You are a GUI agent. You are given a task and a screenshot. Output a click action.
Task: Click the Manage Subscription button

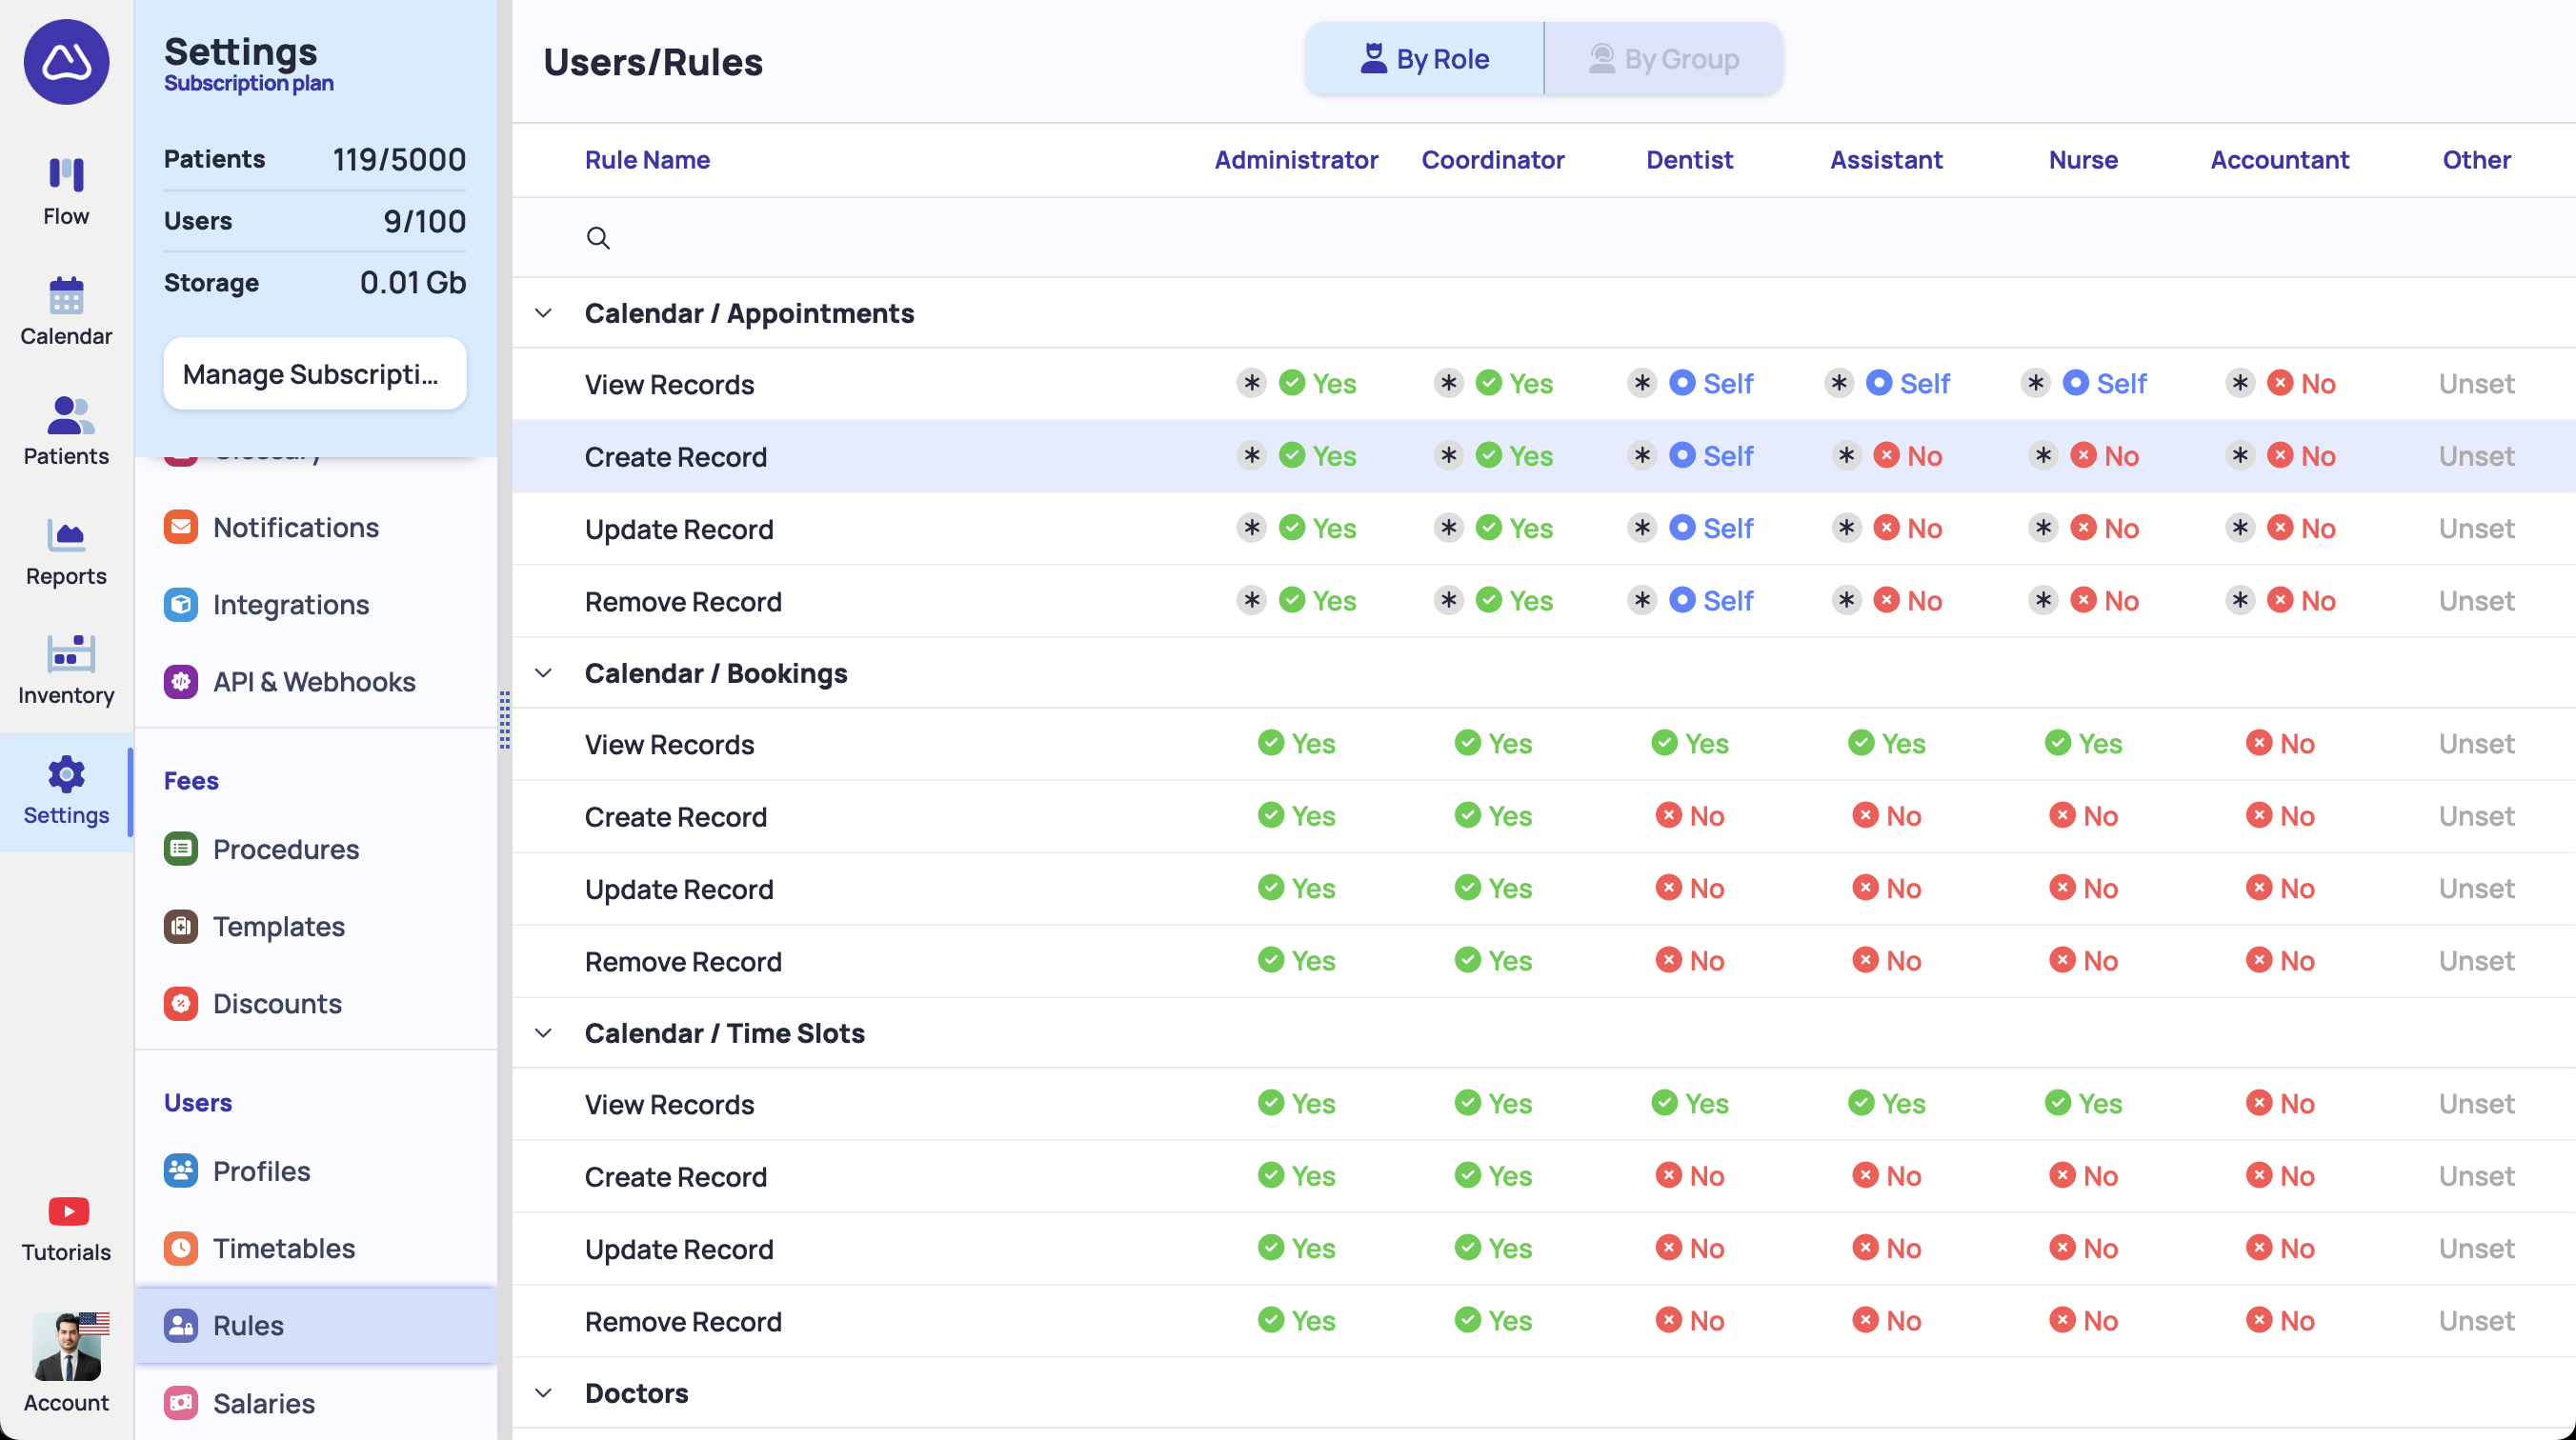click(x=314, y=374)
